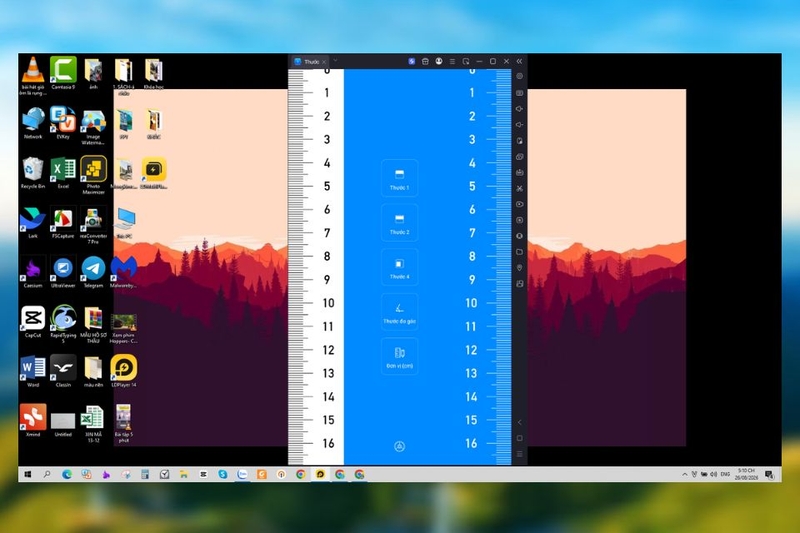Viewport: 800px width, 533px height.
Task: Close the Thước tab
Action: point(324,62)
